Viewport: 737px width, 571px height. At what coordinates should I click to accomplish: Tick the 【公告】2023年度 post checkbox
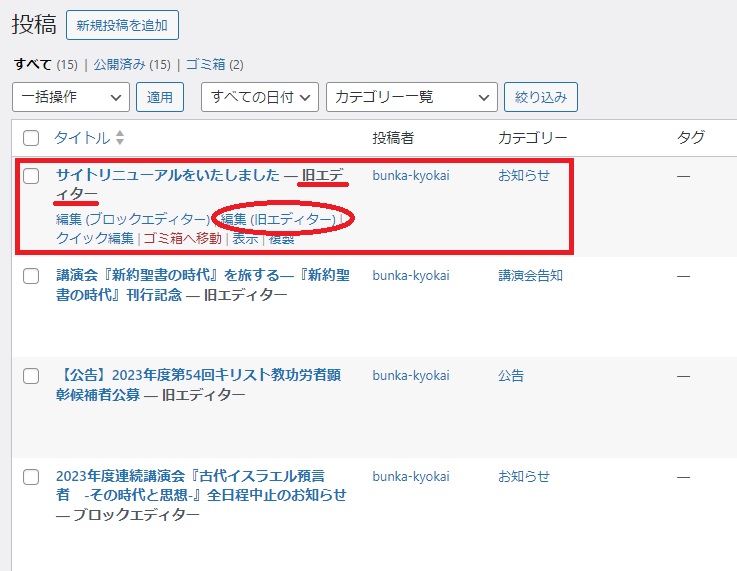point(31,376)
